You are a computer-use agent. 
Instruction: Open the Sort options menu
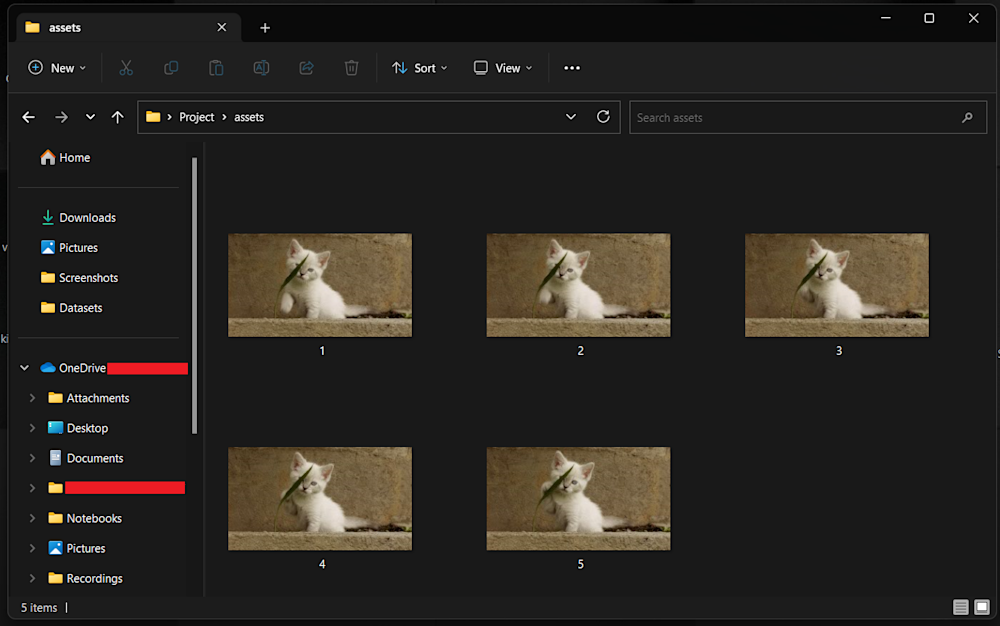tap(420, 68)
